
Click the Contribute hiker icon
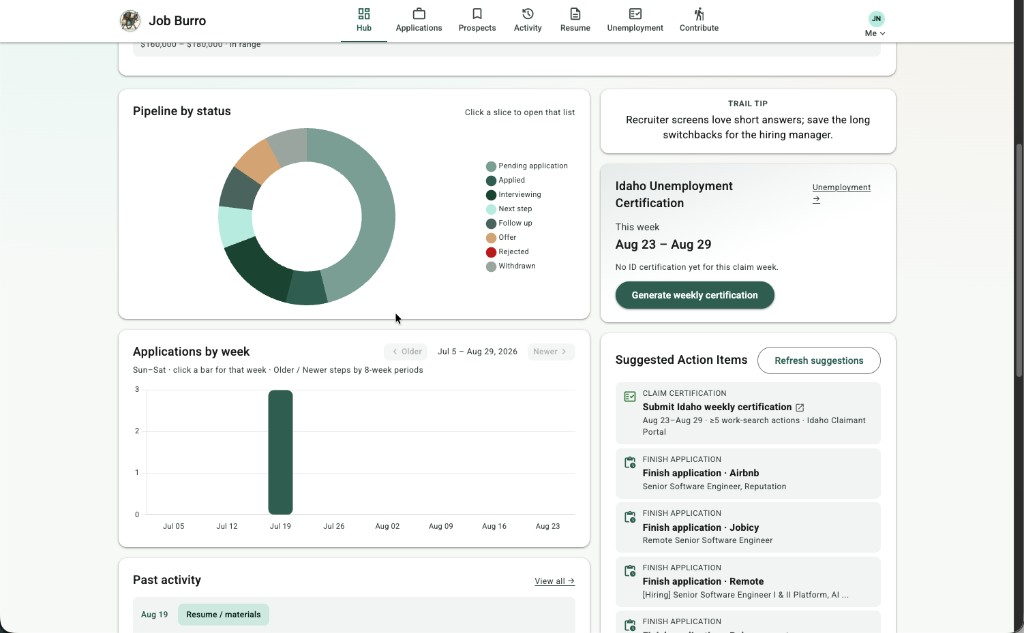(699, 14)
